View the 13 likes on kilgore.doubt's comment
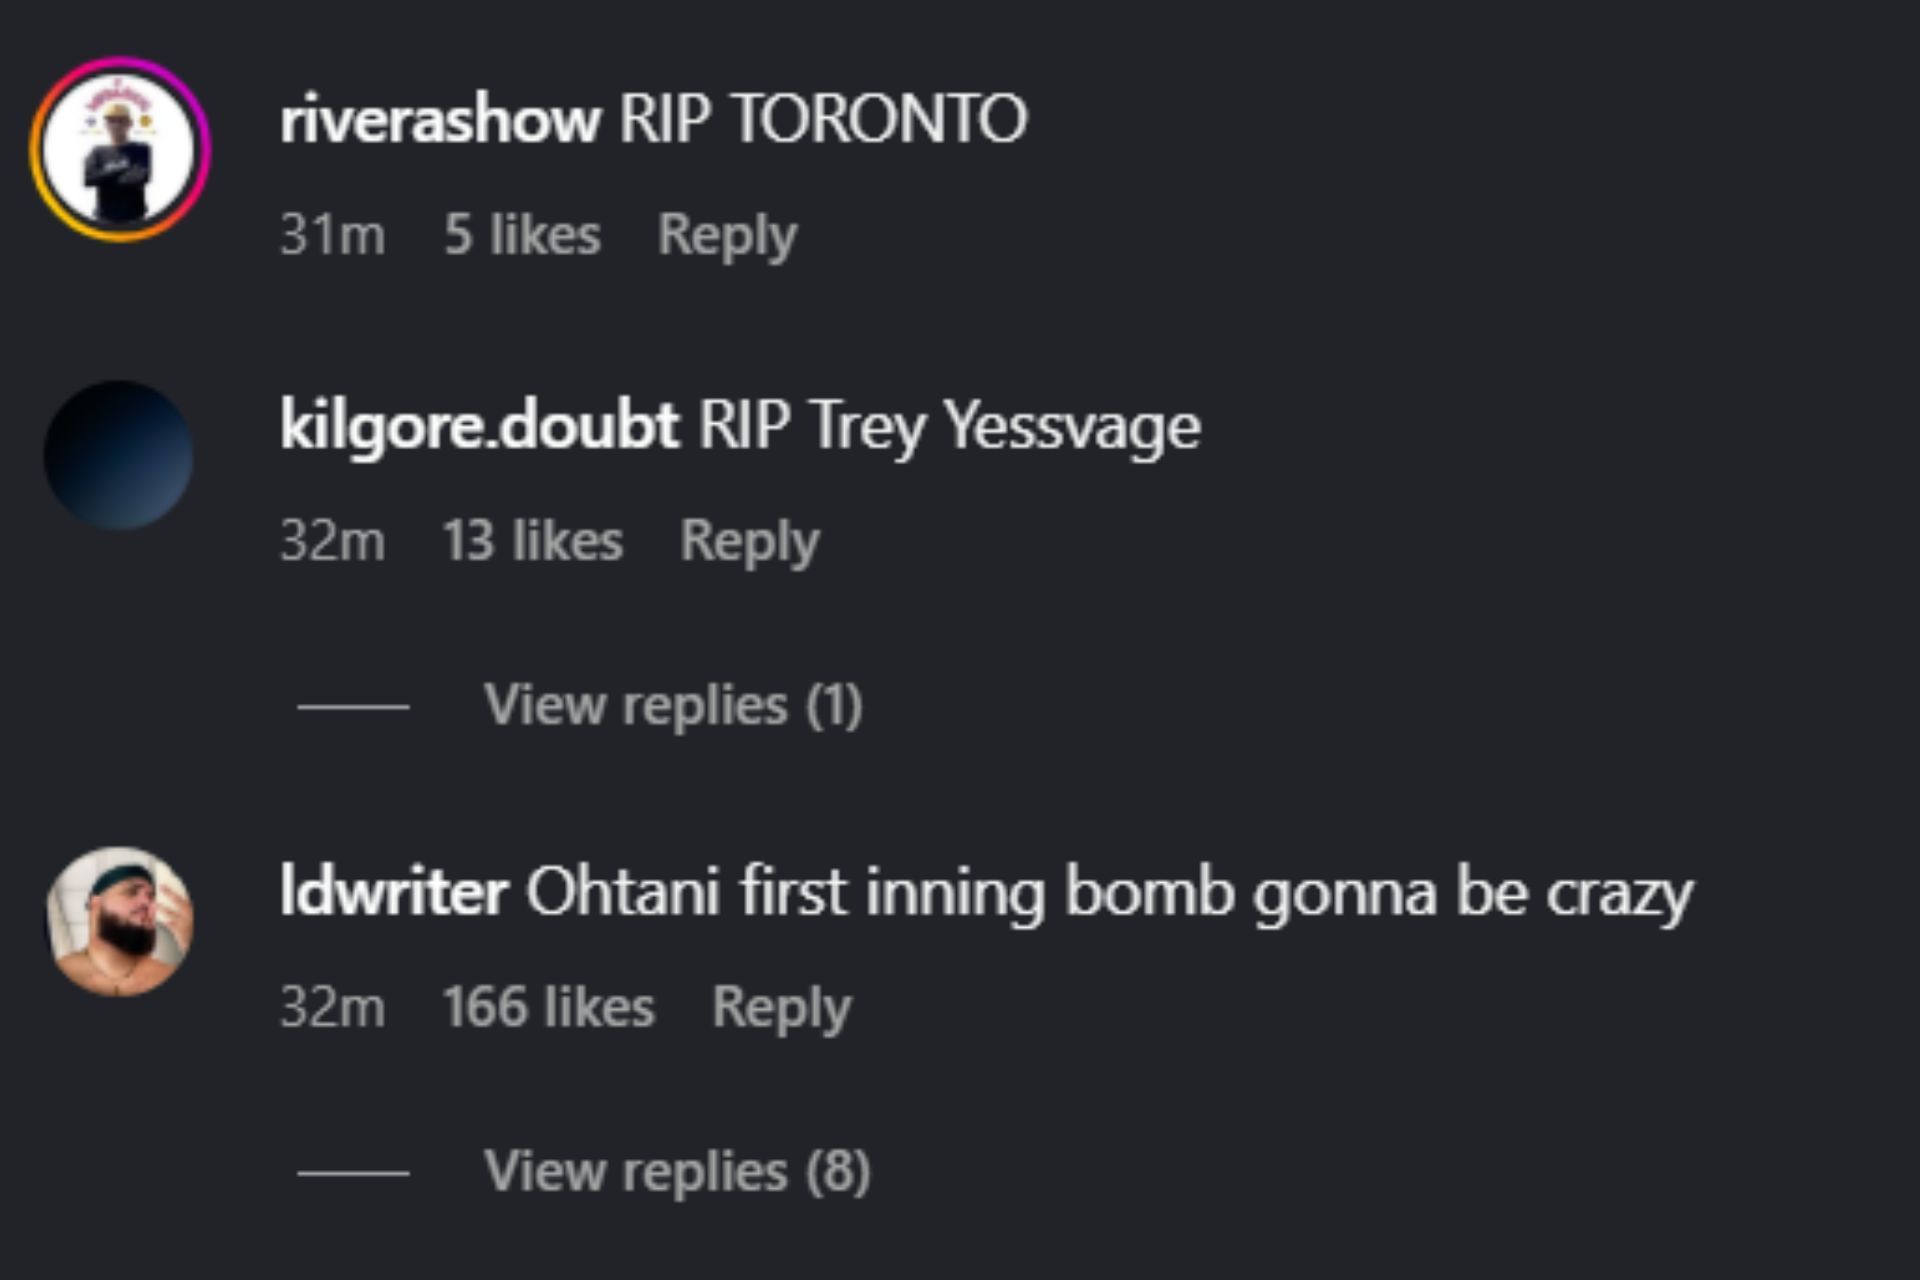Screen dimensions: 1920x1280 click(532, 542)
